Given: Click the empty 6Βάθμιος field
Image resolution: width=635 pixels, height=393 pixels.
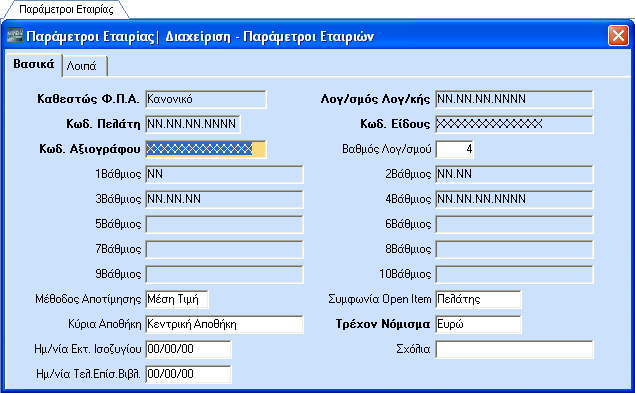Looking at the screenshot, I should pos(514,224).
